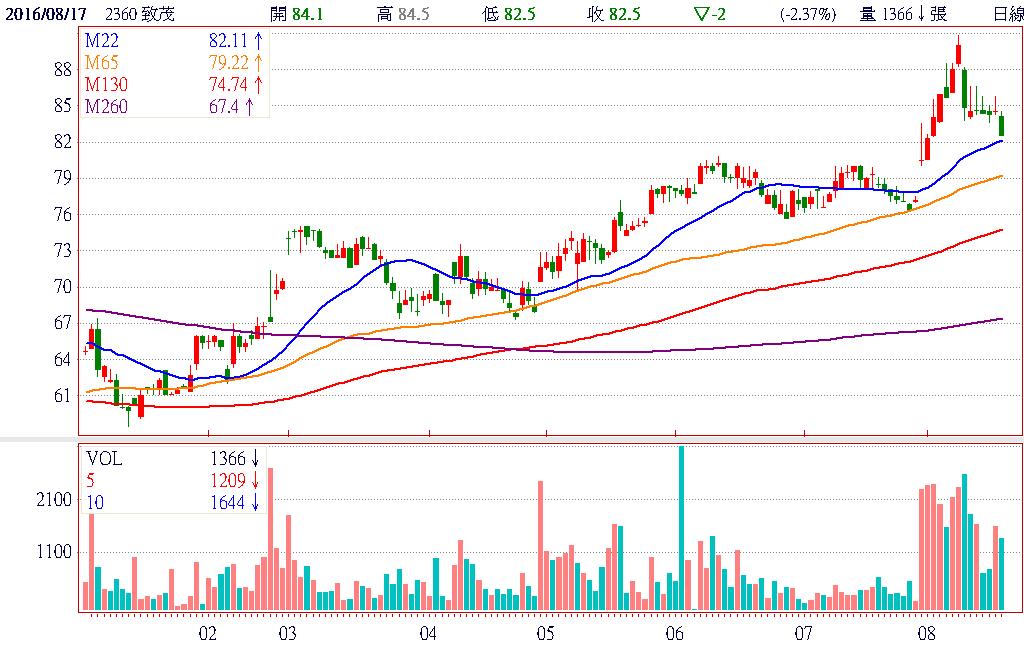Screen dimensions: 1024x662
Task: Click the VOL label in volume panel
Action: pos(102,459)
